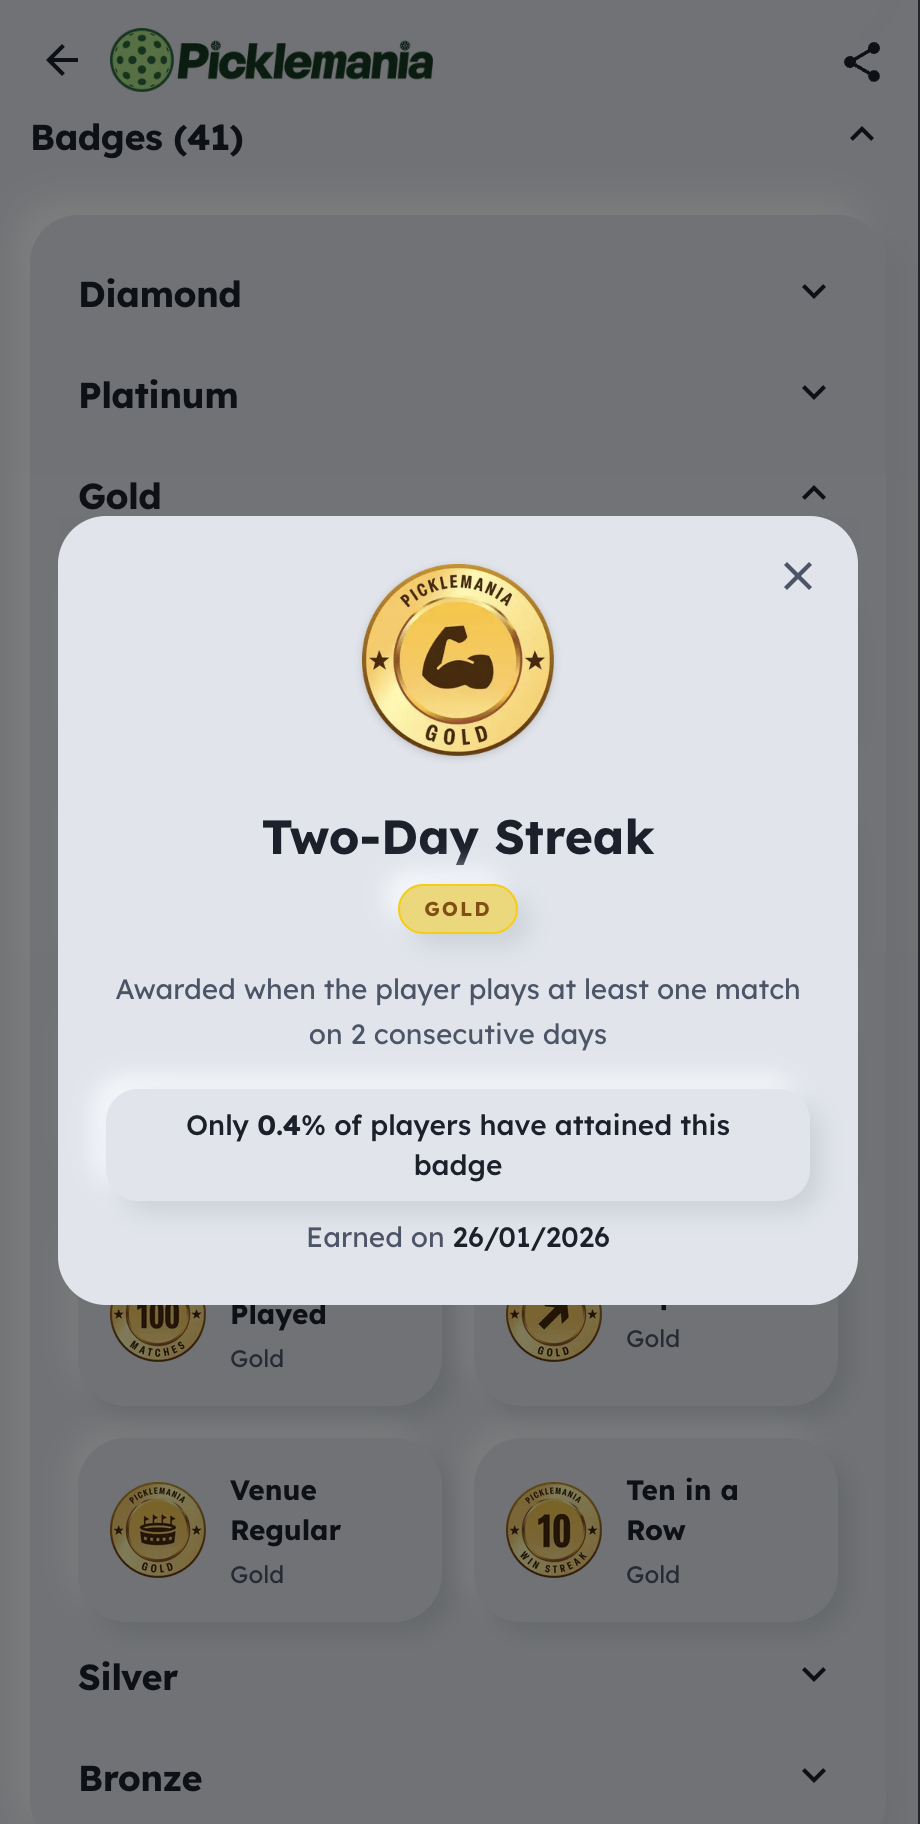
Task: Tap the Ten in a Row win streak badge icon
Action: 554,1530
